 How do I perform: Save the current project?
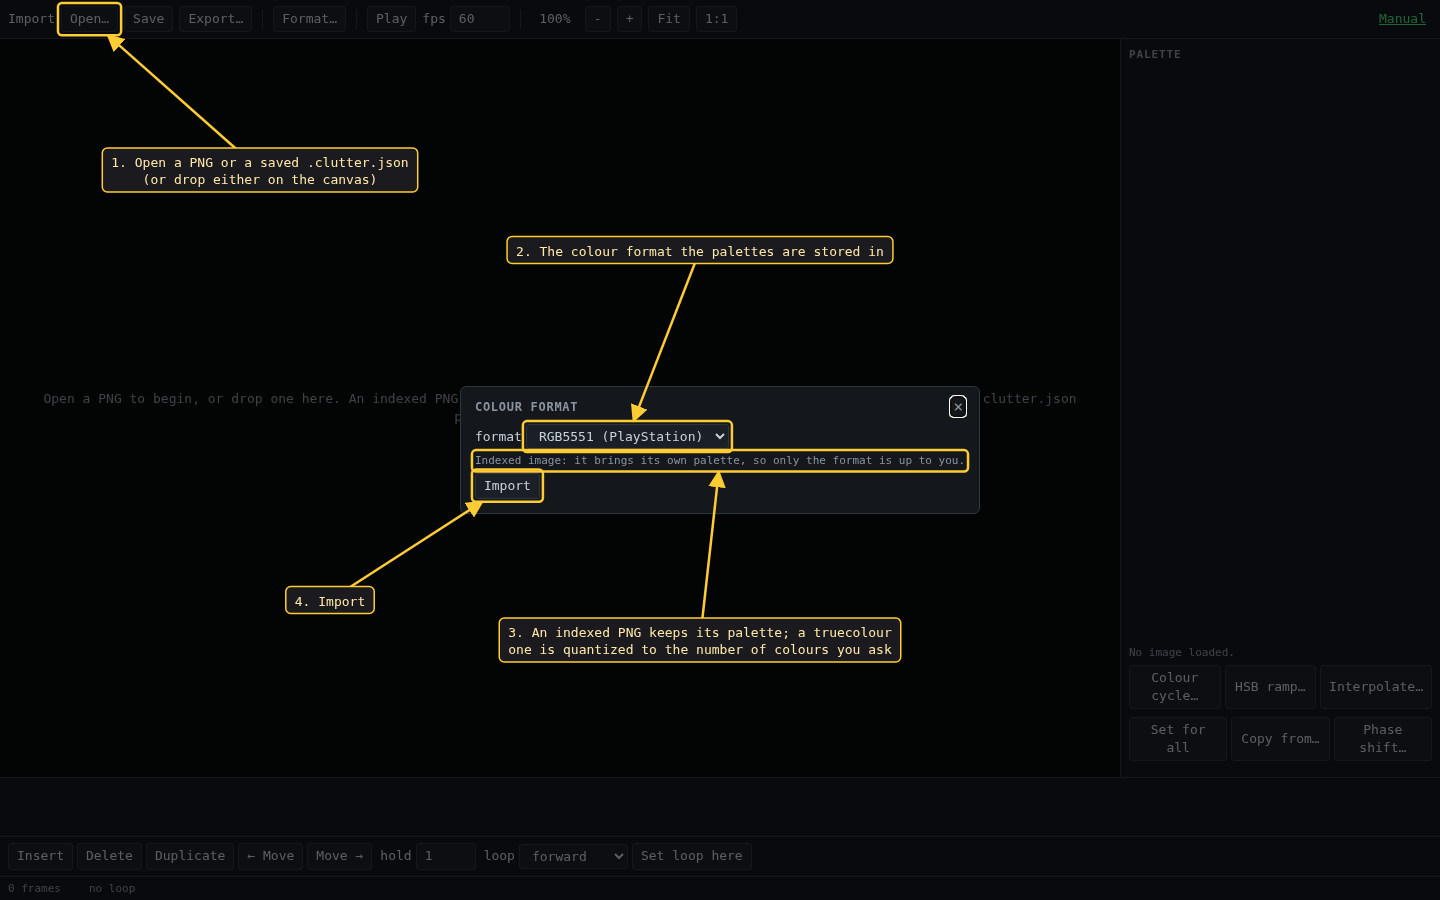tap(148, 19)
